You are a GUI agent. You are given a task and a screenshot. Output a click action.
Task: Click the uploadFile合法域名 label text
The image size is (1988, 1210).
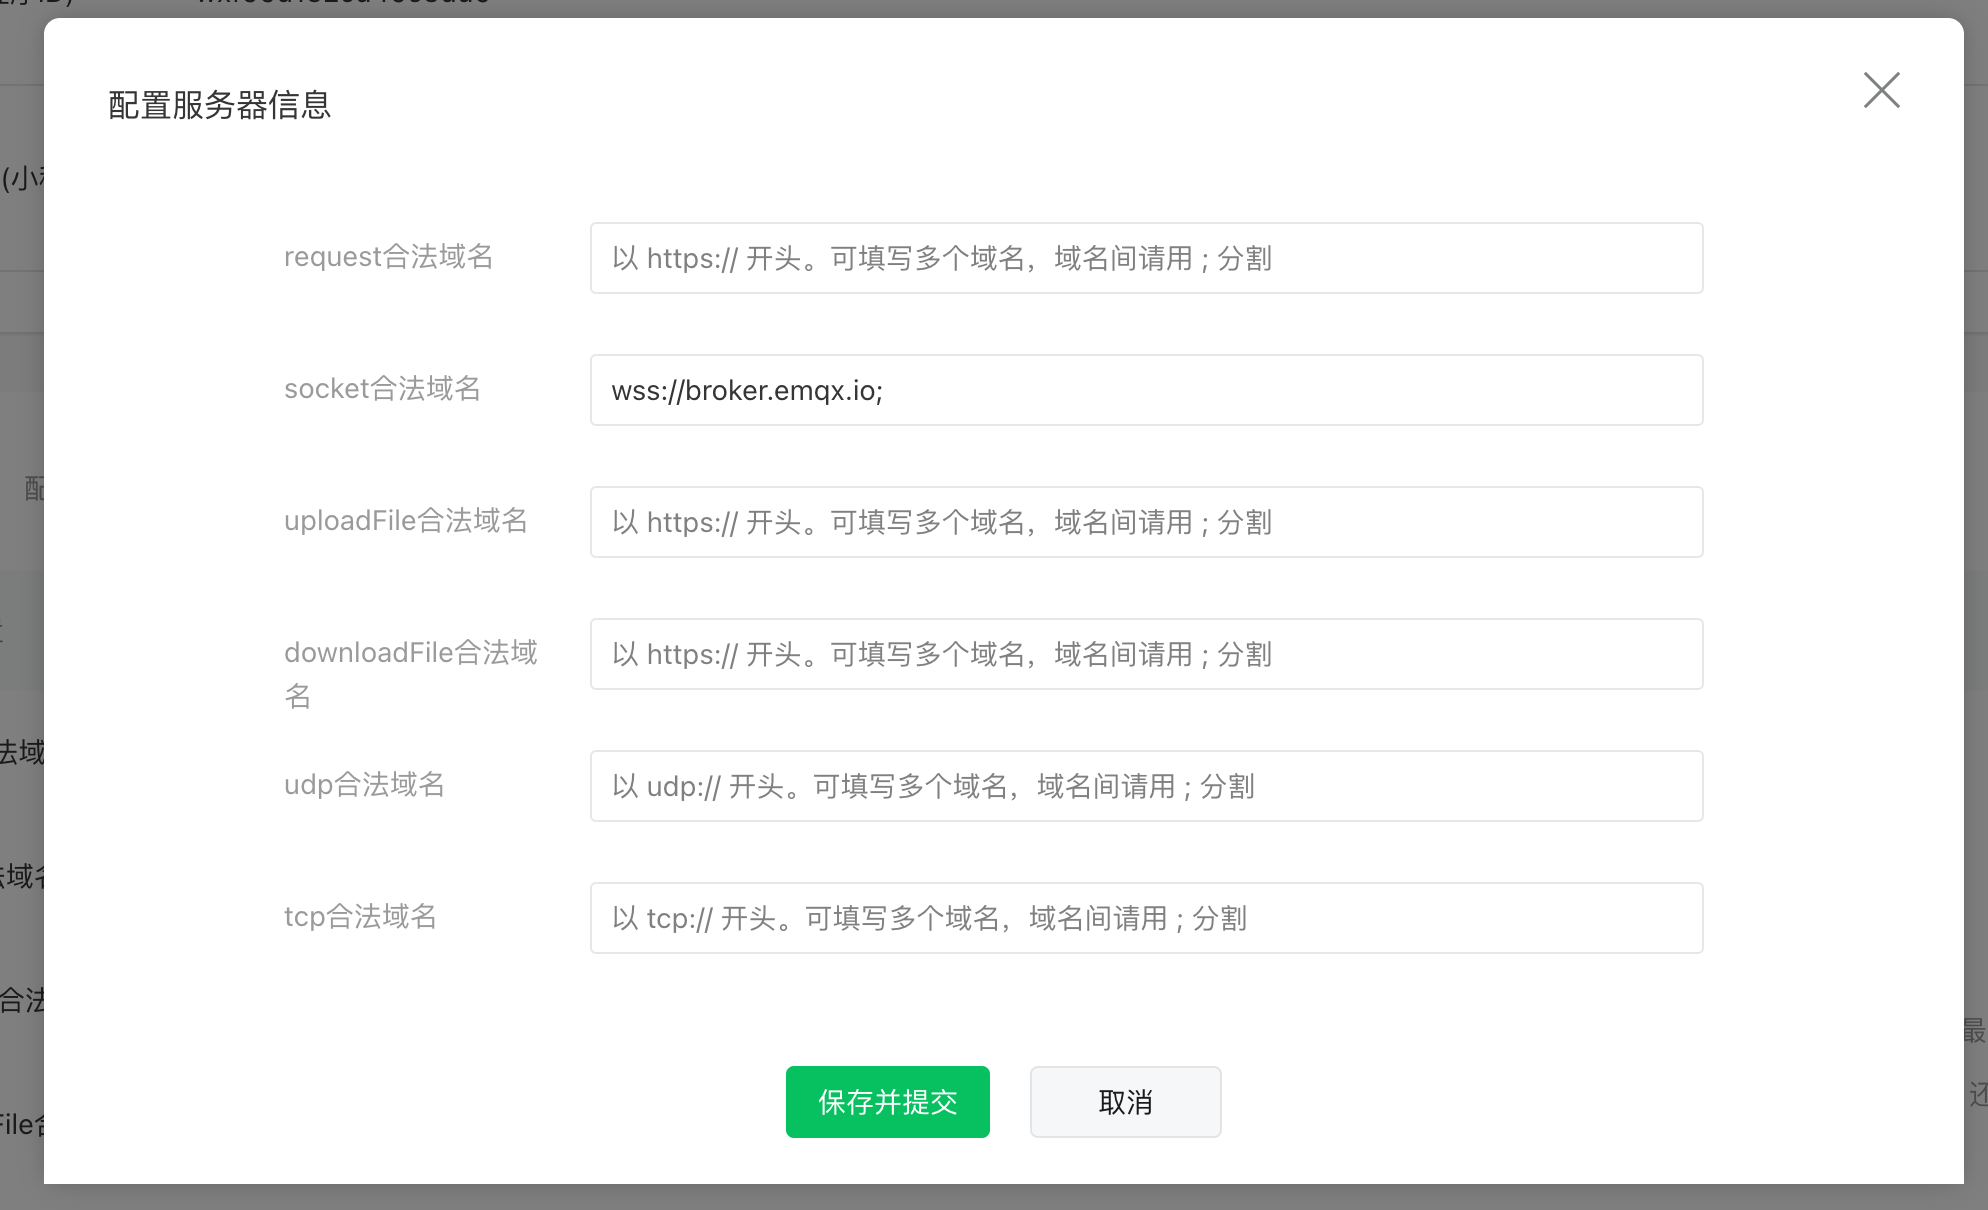405,521
